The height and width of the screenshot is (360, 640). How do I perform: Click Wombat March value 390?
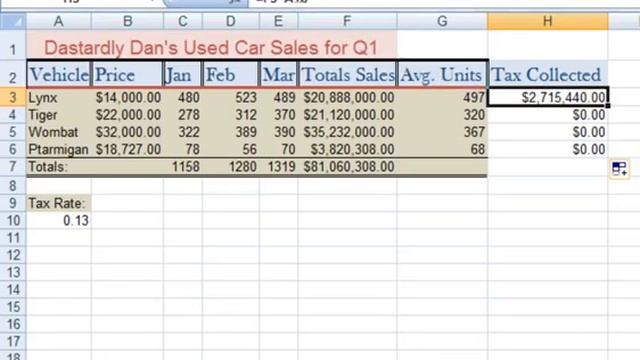pyautogui.click(x=278, y=132)
